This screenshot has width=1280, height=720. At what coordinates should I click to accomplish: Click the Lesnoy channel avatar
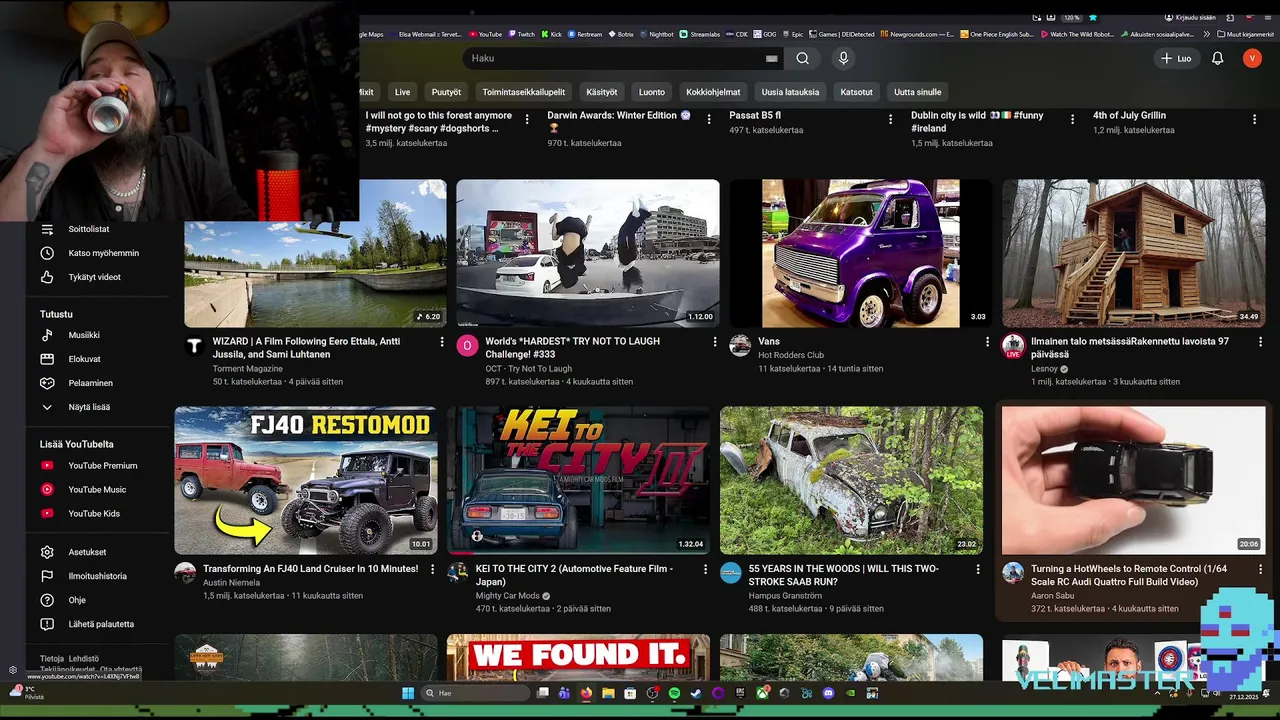1013,346
